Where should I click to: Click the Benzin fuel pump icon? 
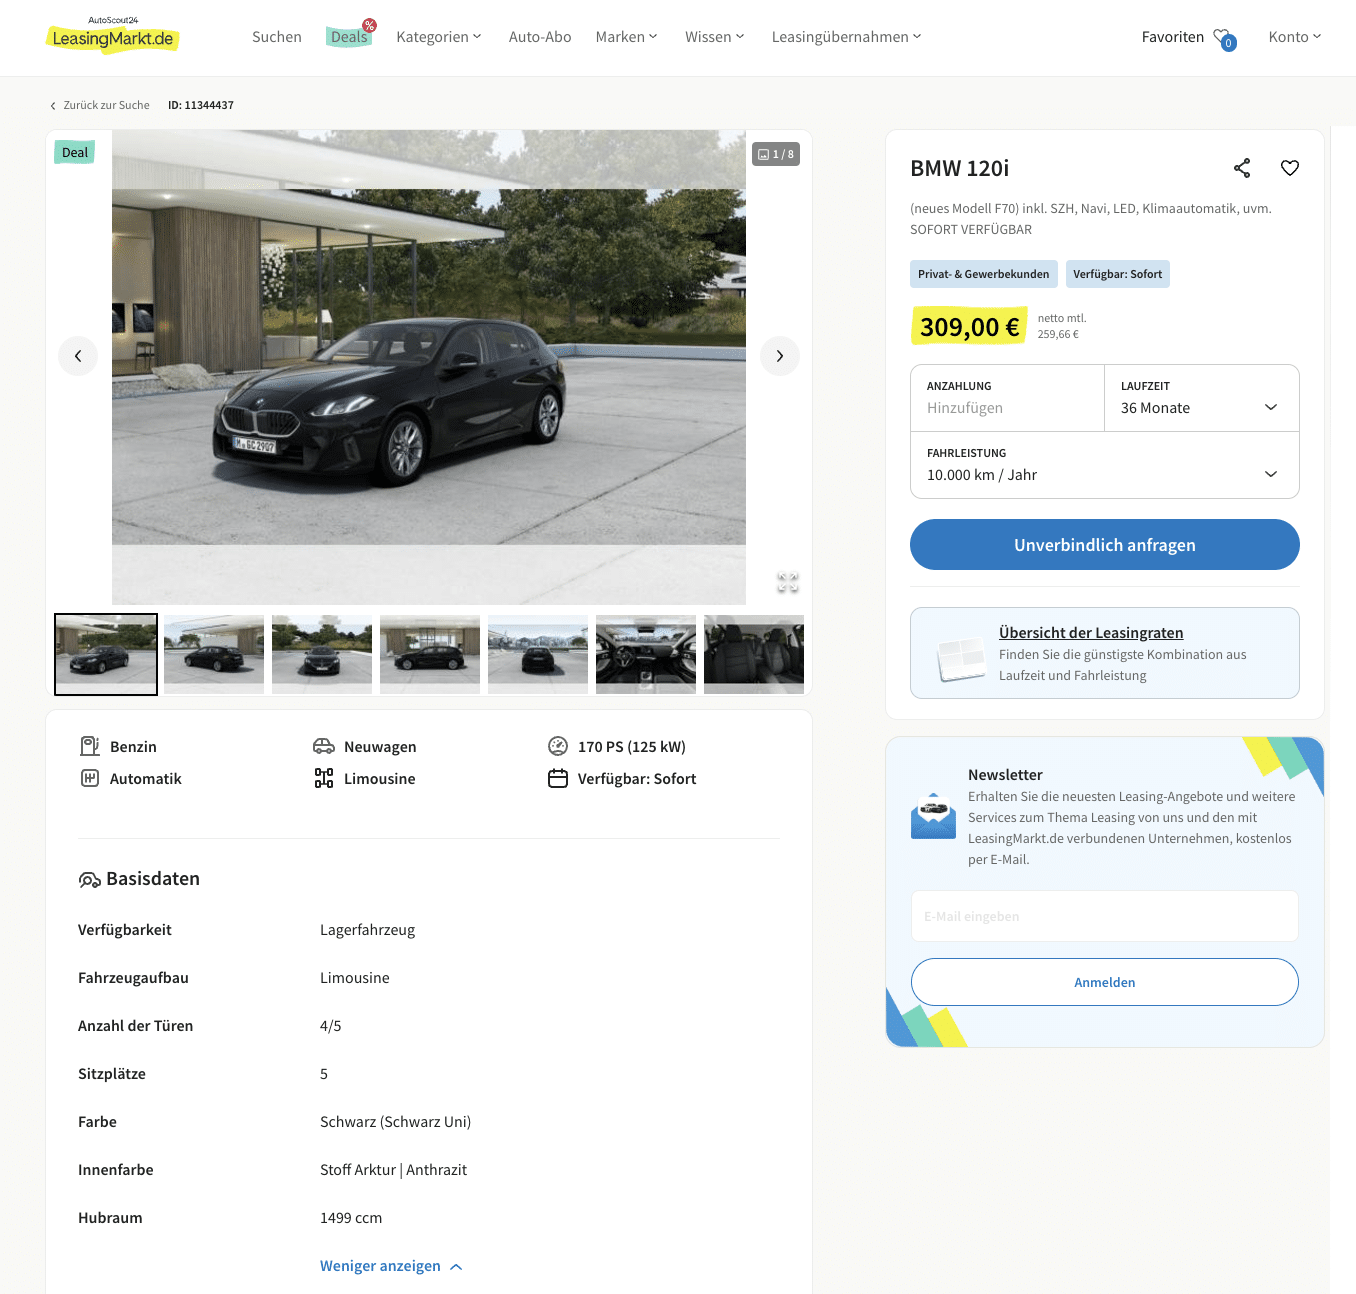tap(90, 746)
